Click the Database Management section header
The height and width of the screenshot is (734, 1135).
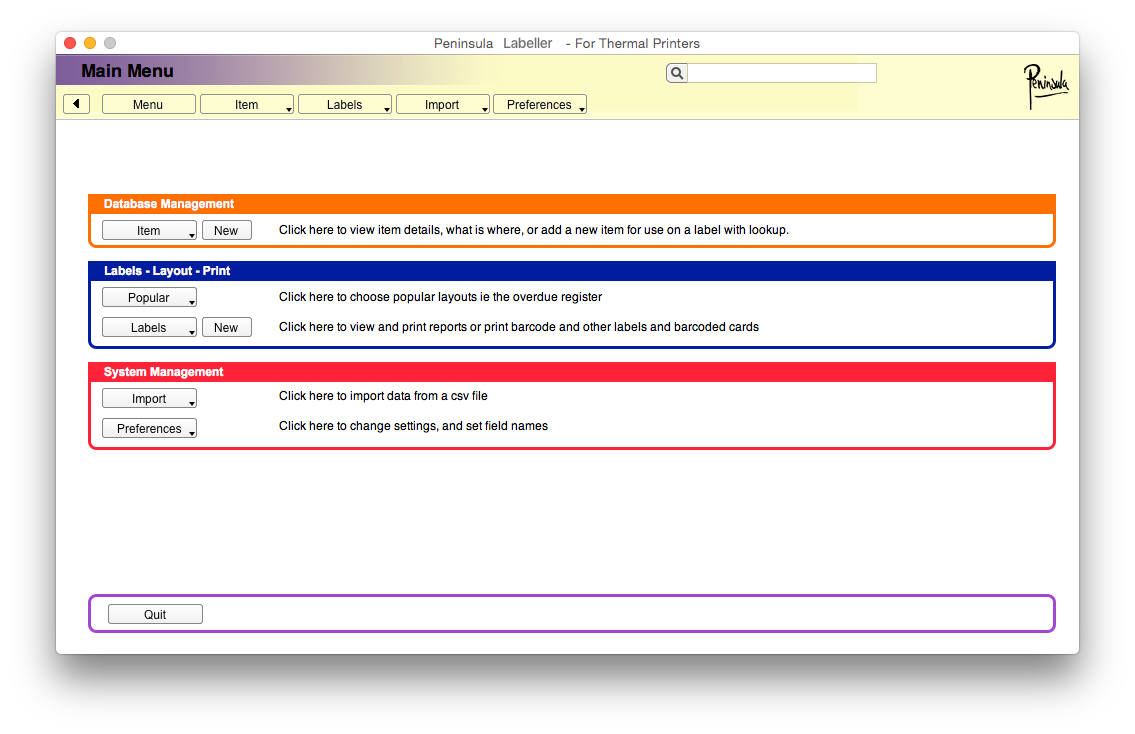click(x=169, y=204)
